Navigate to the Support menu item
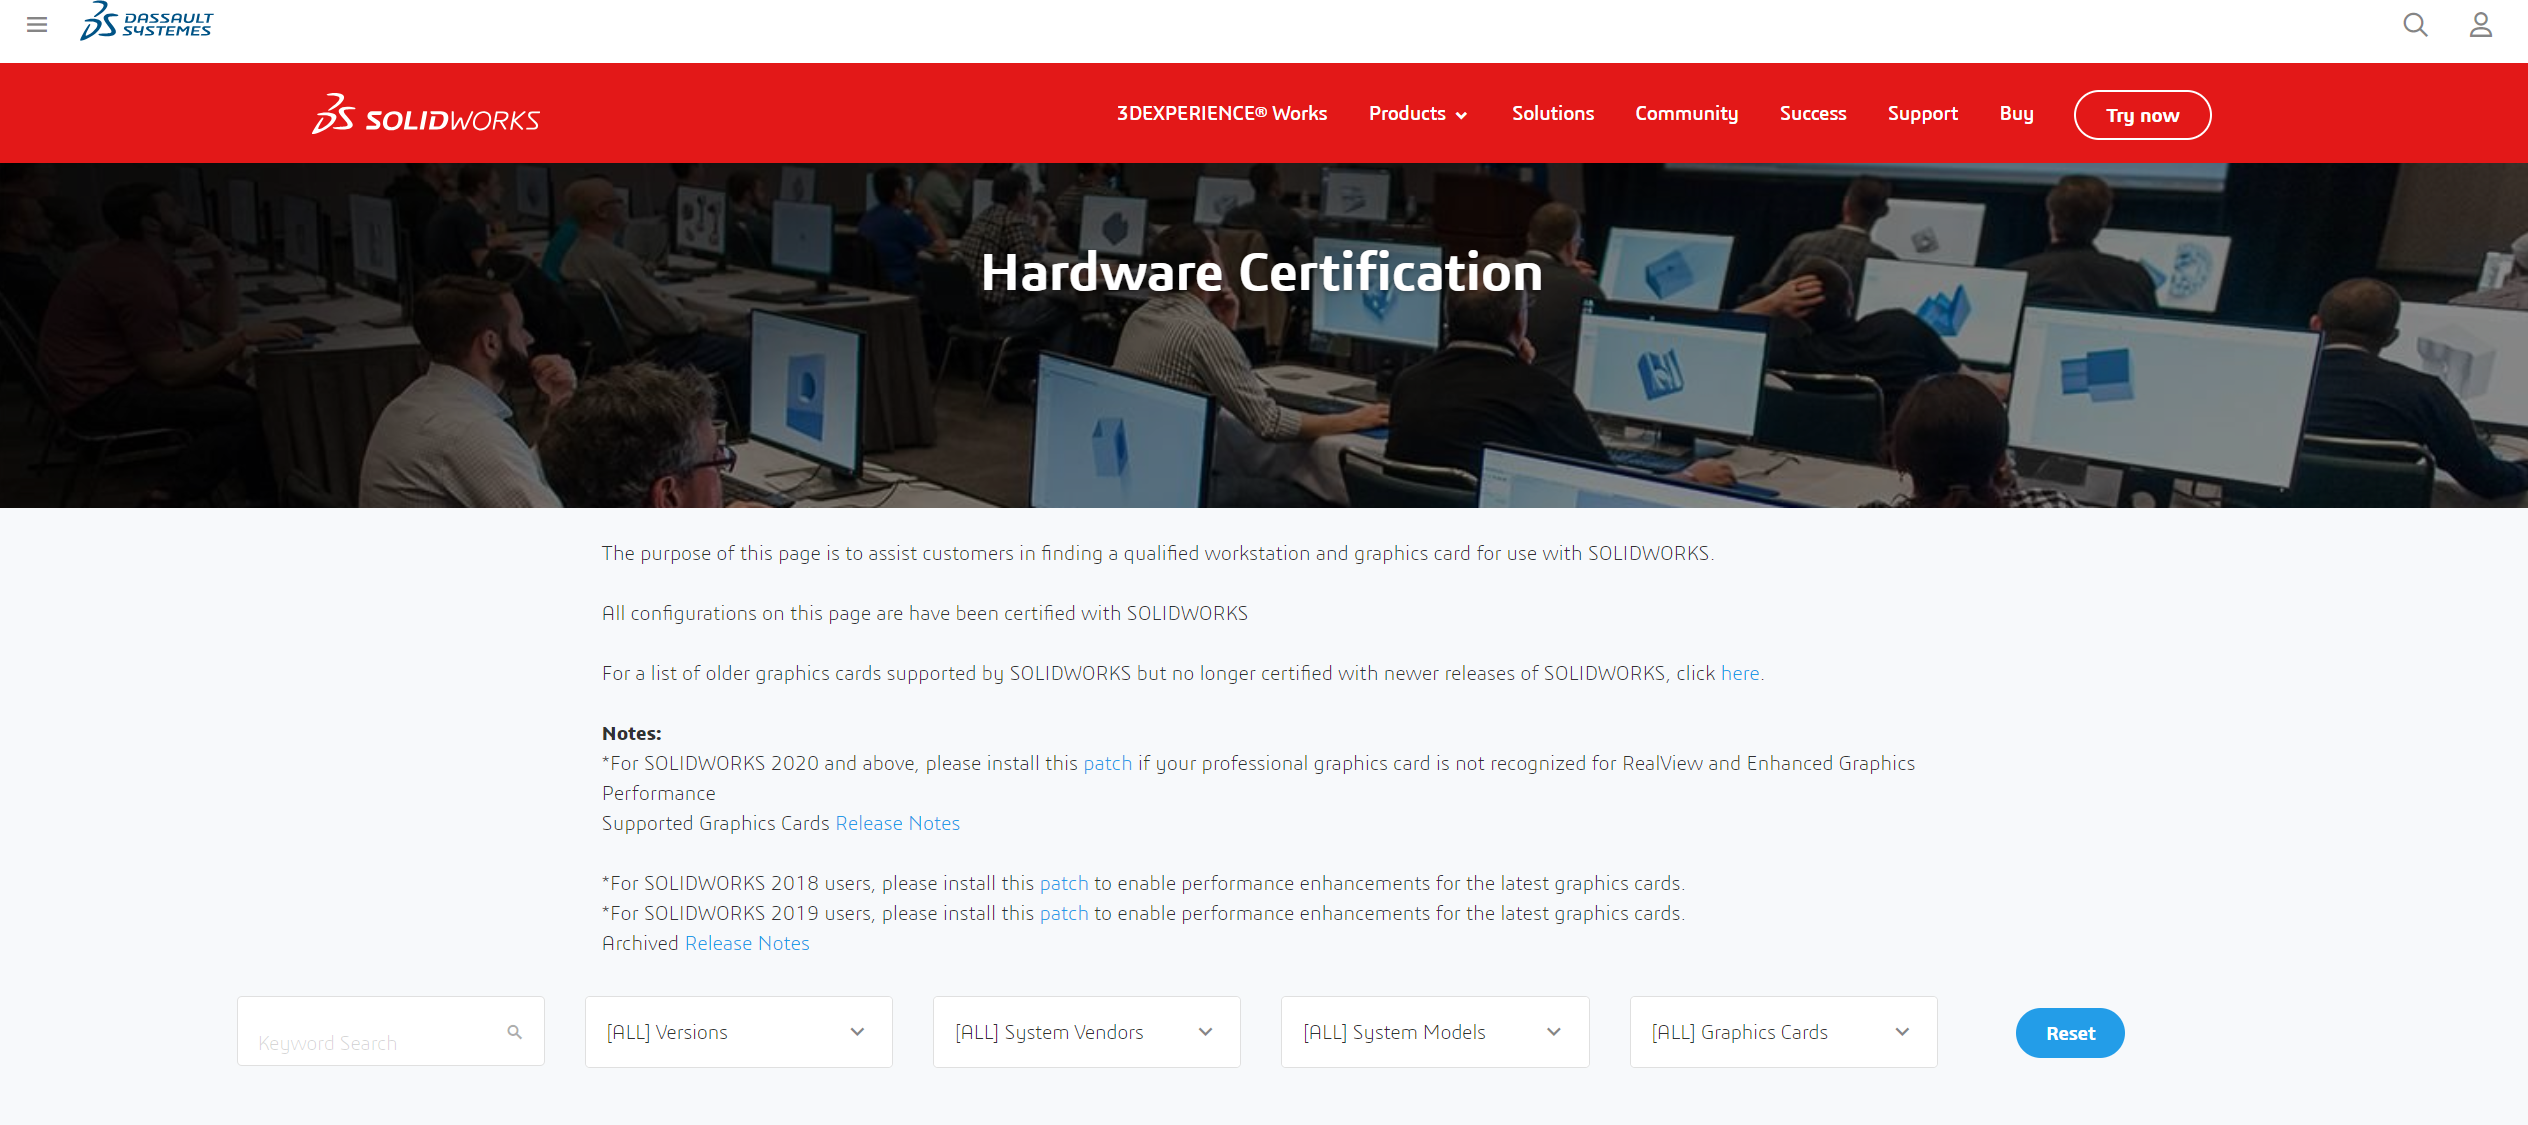Screen dimensions: 2528x1125 [1922, 114]
